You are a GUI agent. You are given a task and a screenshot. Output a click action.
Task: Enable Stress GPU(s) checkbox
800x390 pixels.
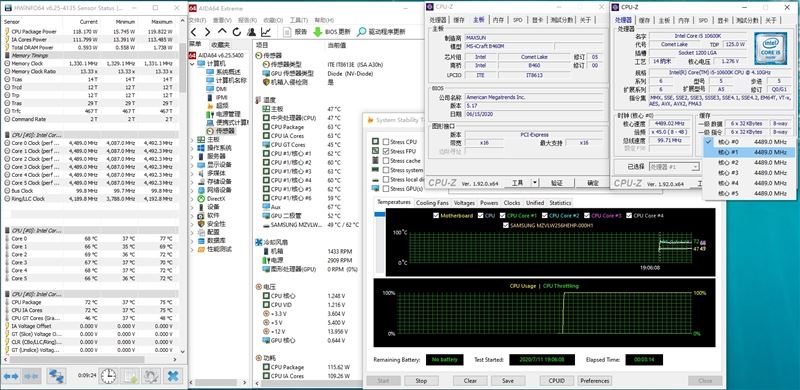(x=386, y=189)
